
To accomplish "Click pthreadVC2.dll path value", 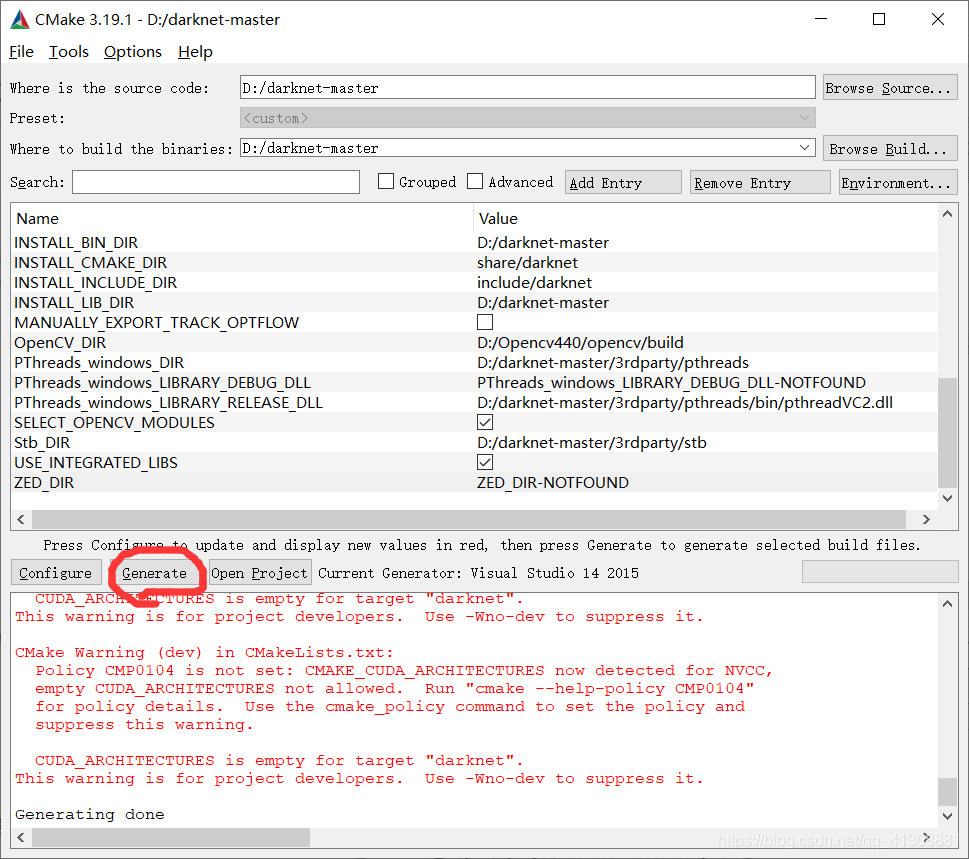I will pos(685,403).
